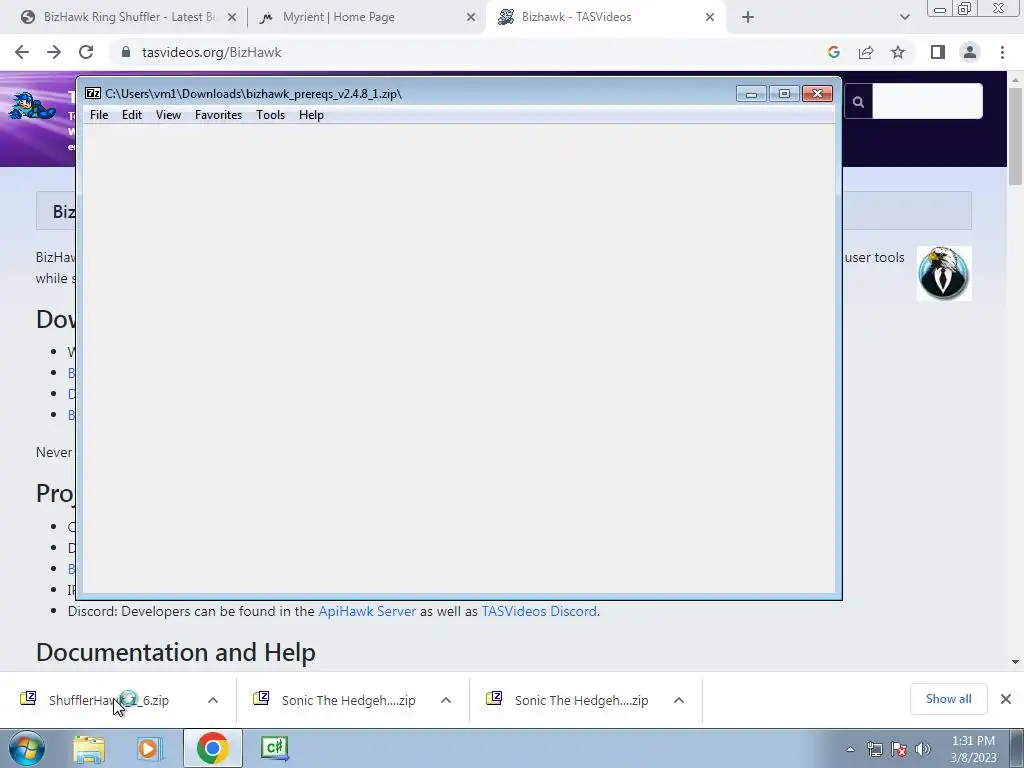Dismiss the downloads bar
This screenshot has width=1024, height=768.
point(1006,699)
